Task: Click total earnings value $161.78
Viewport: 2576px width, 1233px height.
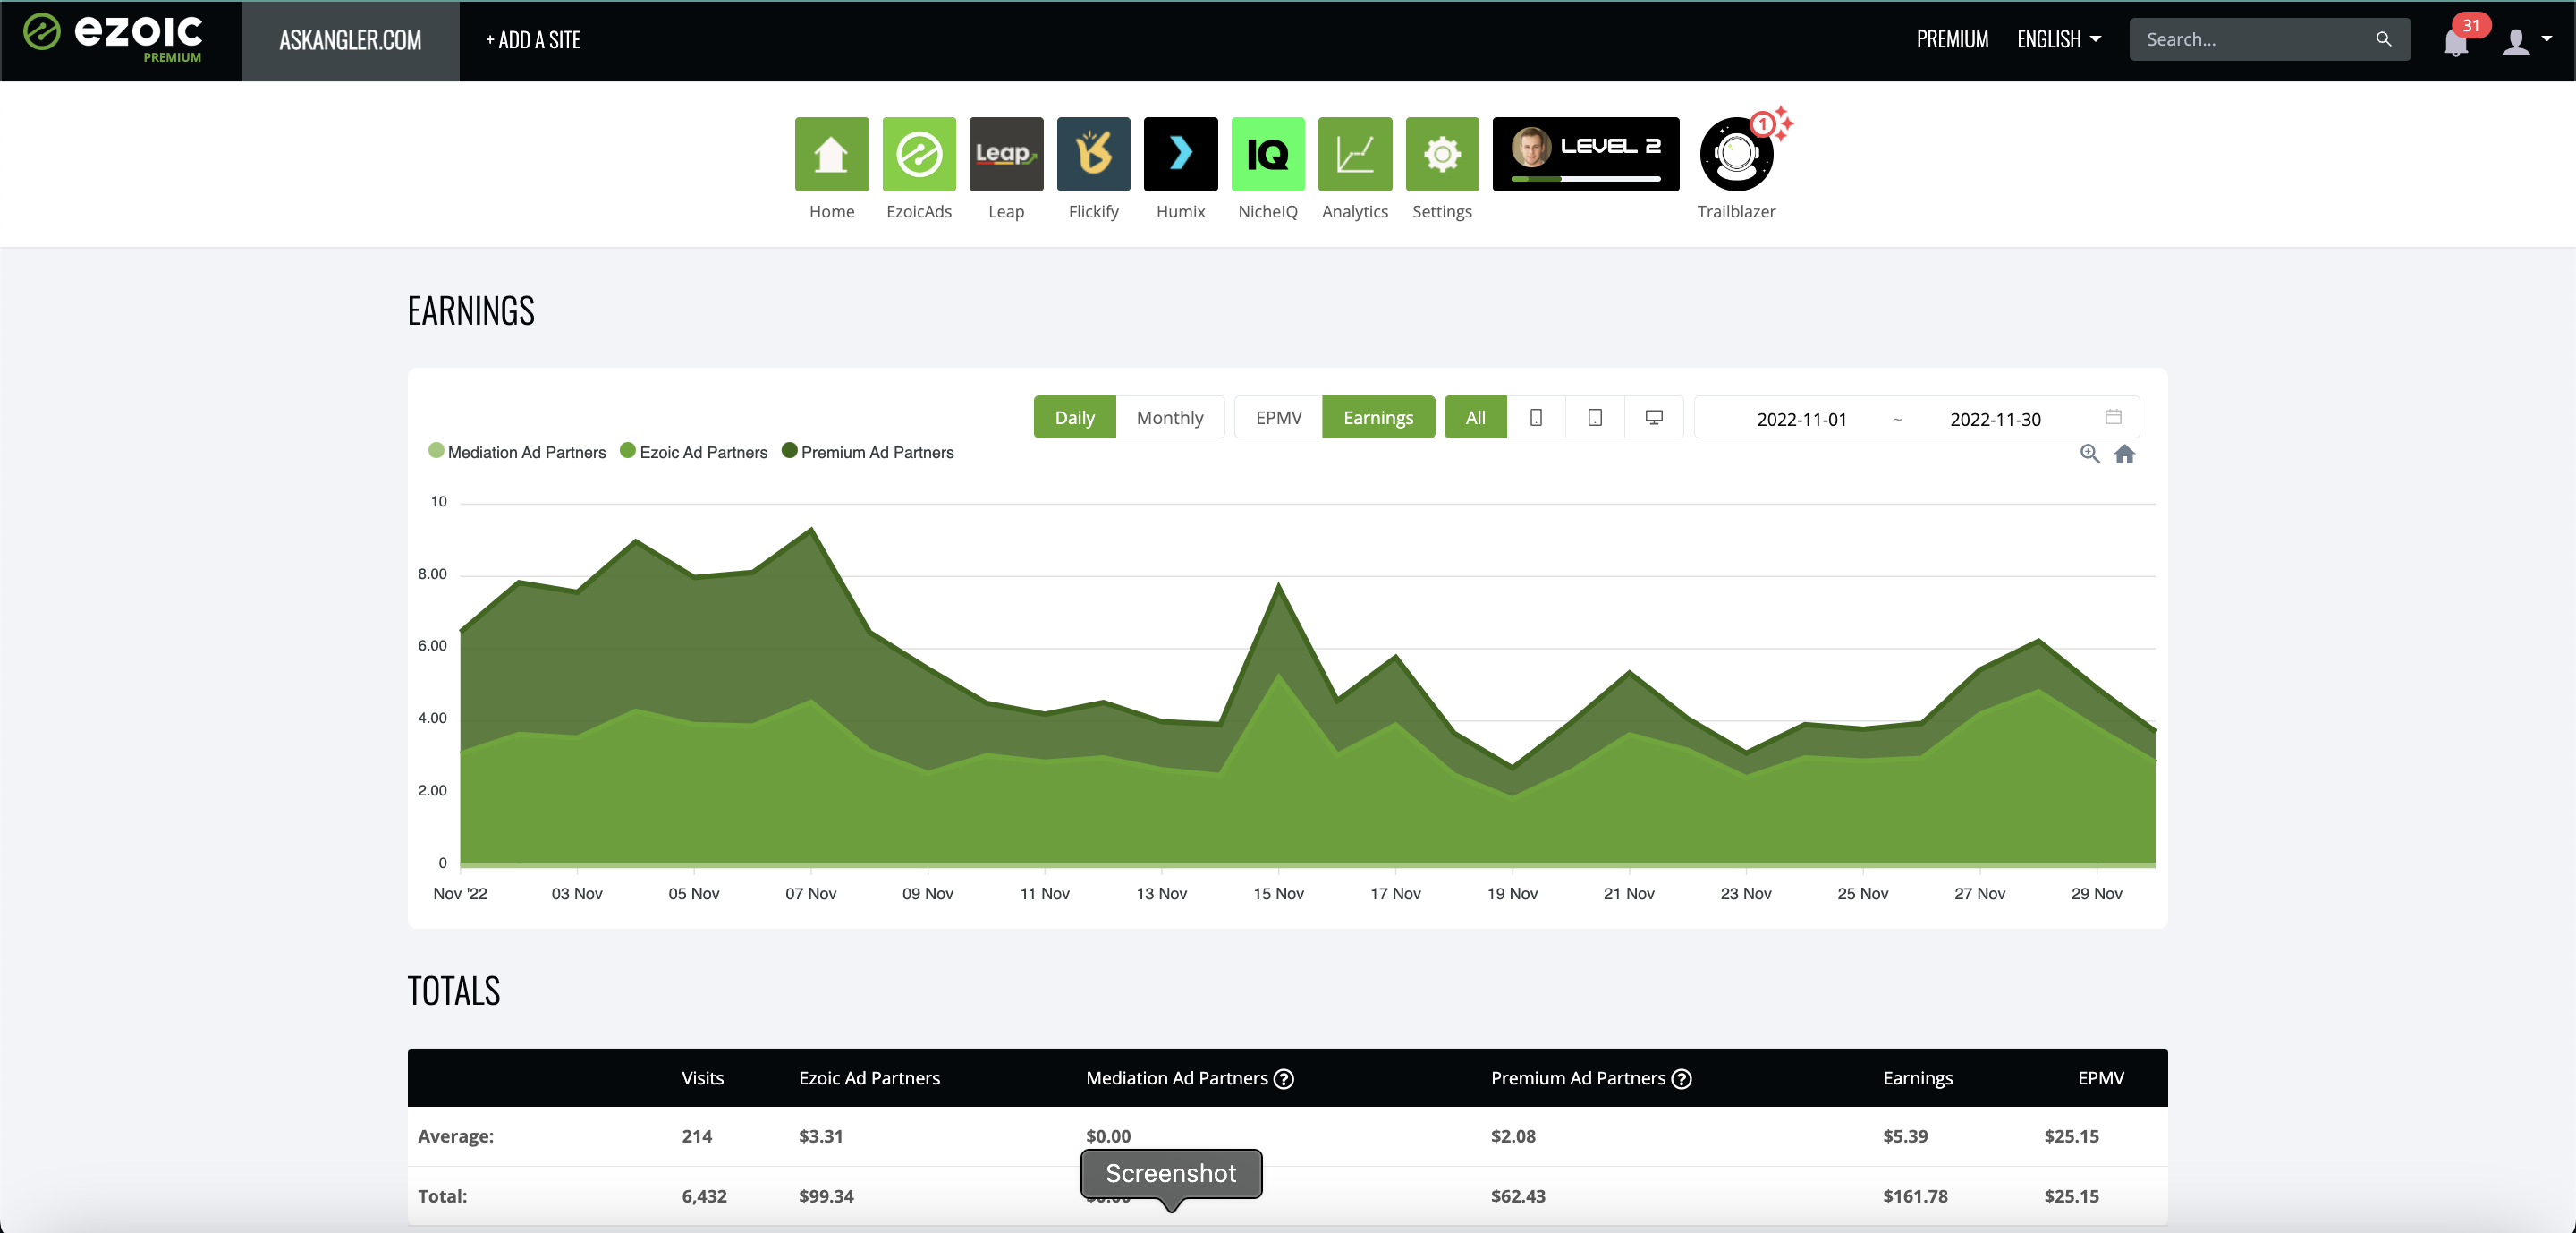Action: [1915, 1196]
